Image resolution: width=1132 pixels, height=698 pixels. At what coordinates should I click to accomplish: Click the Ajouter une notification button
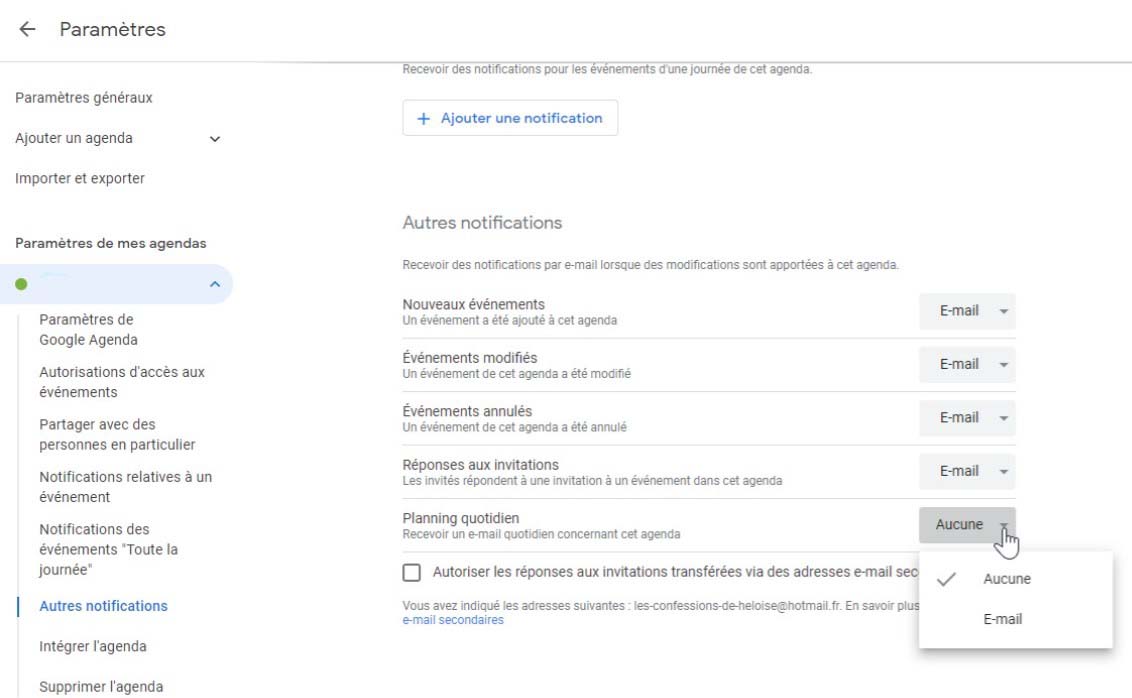(510, 118)
